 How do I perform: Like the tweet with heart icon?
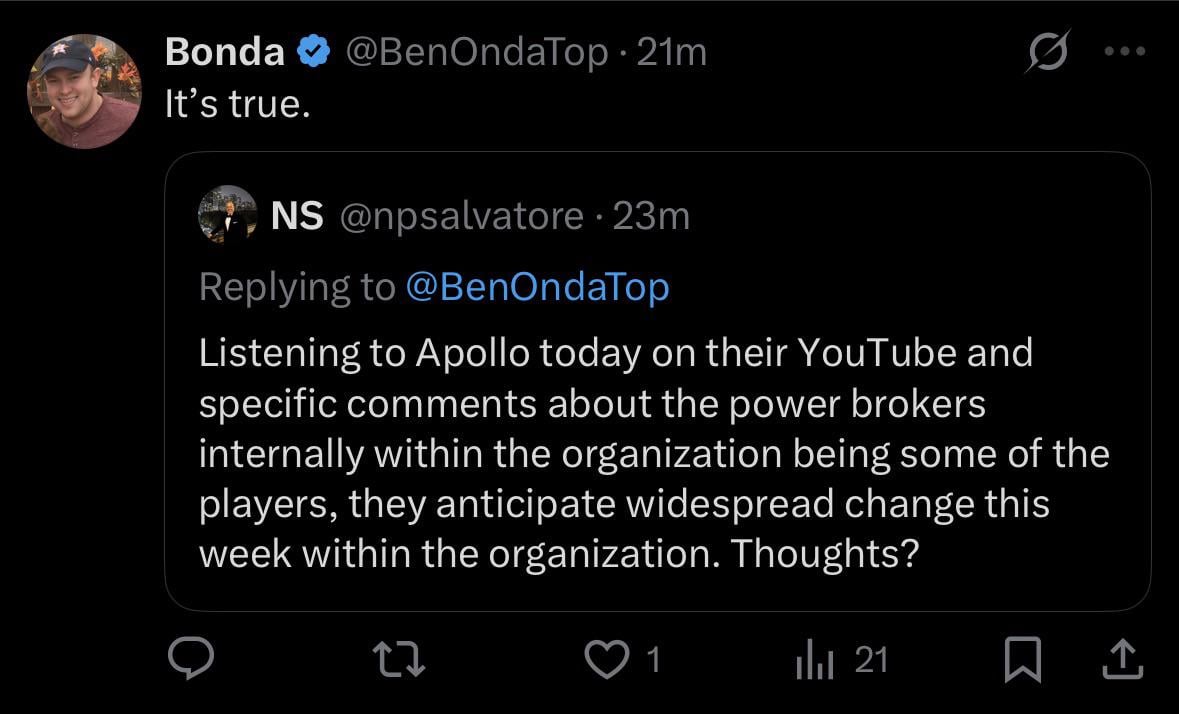[606, 660]
